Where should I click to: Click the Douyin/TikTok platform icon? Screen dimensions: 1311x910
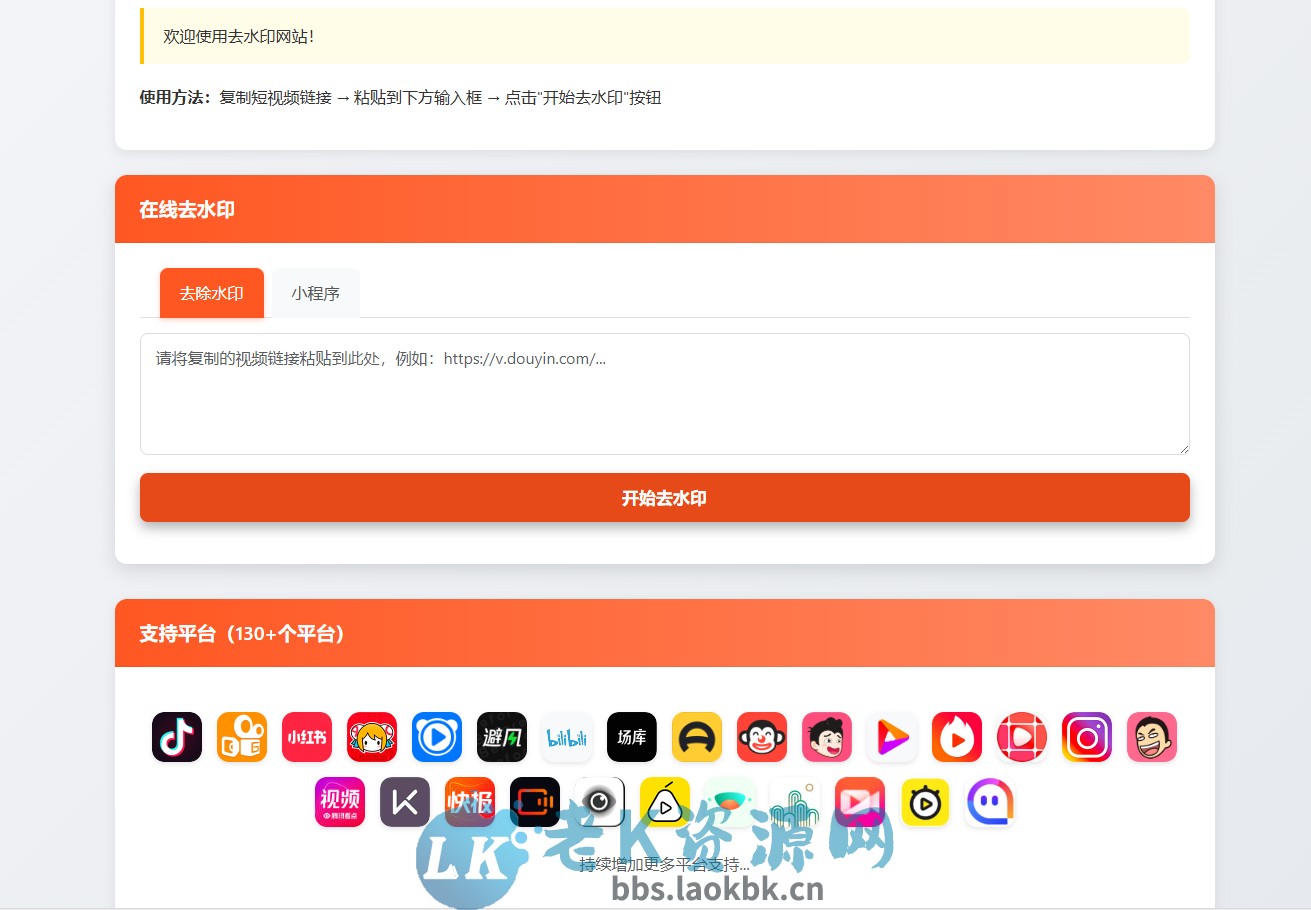177,737
